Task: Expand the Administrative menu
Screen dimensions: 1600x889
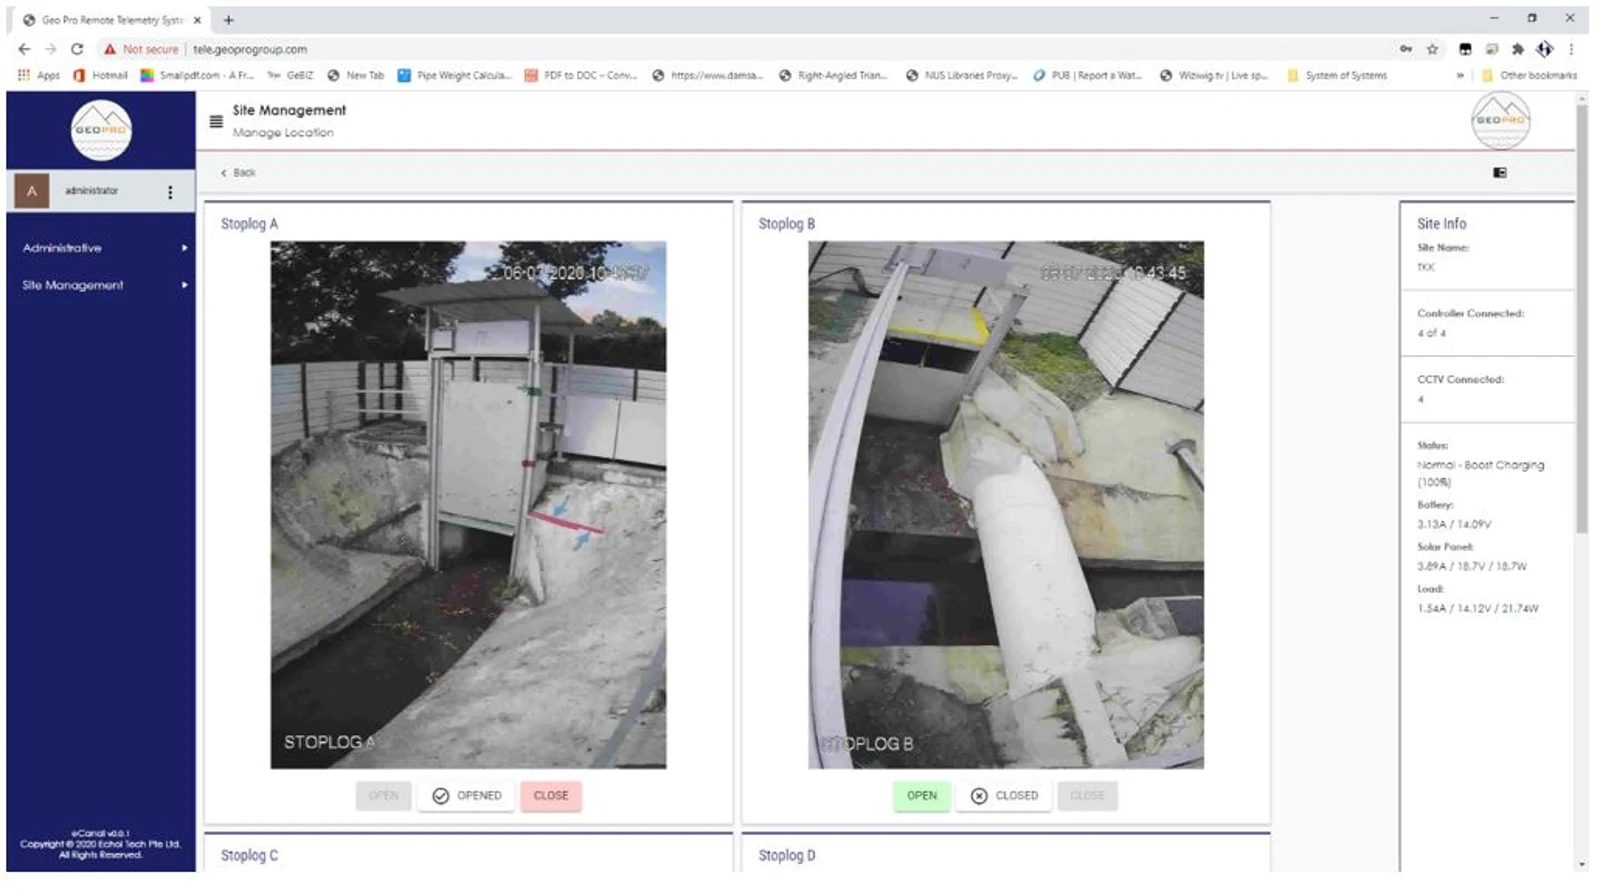Action: click(101, 248)
